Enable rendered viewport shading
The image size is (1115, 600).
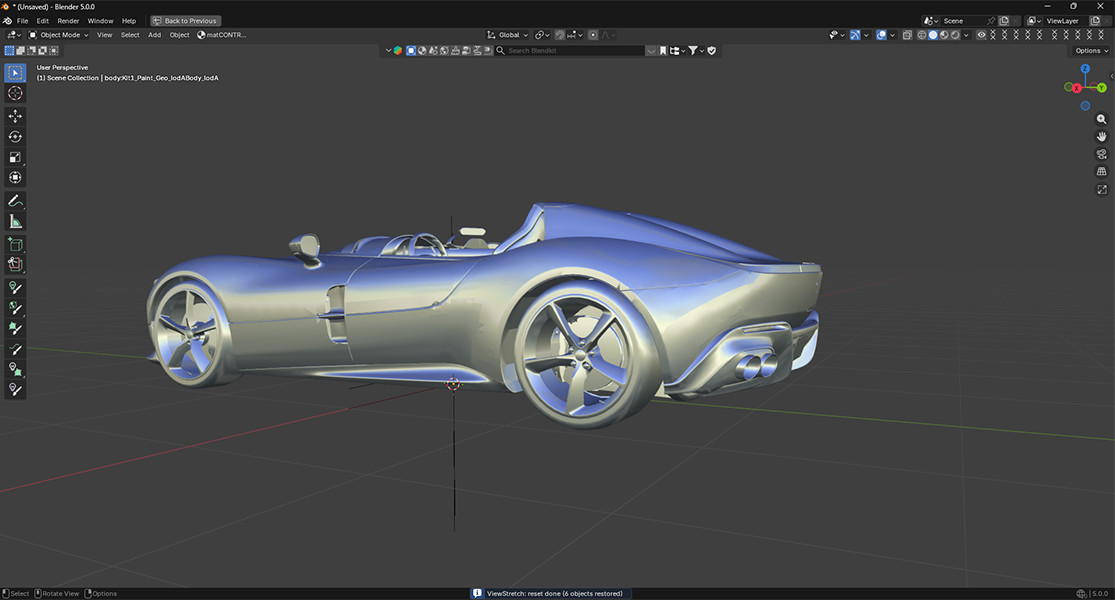pyautogui.click(x=956, y=35)
